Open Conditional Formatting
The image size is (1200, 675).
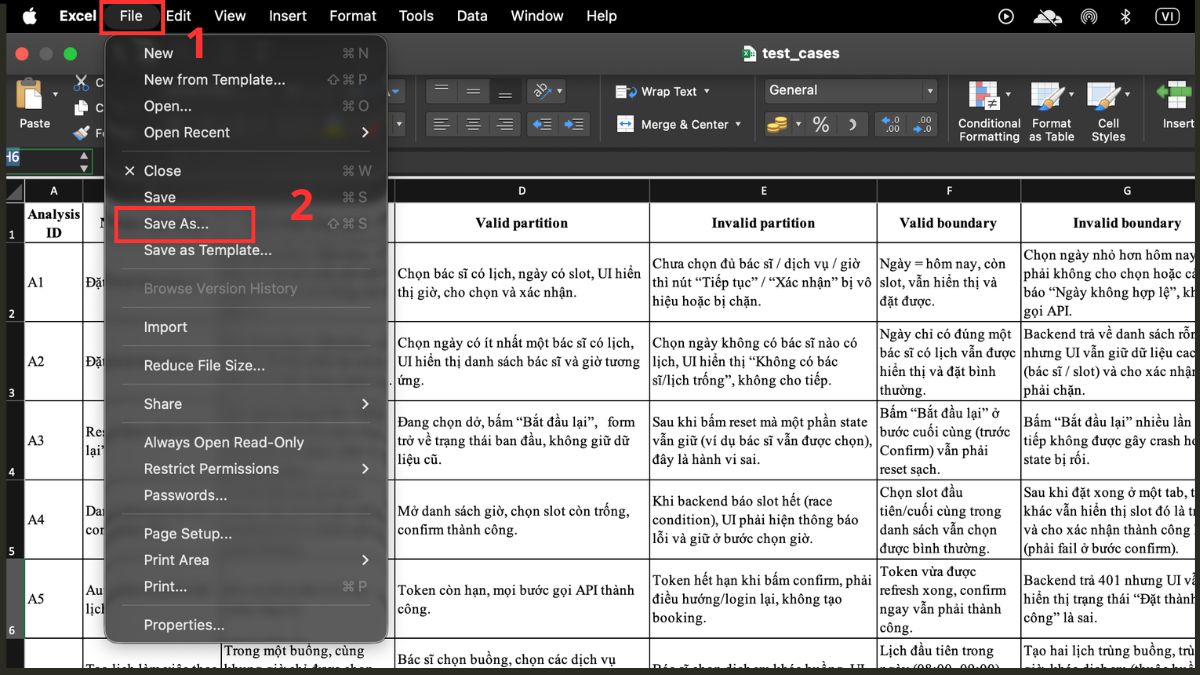989,111
